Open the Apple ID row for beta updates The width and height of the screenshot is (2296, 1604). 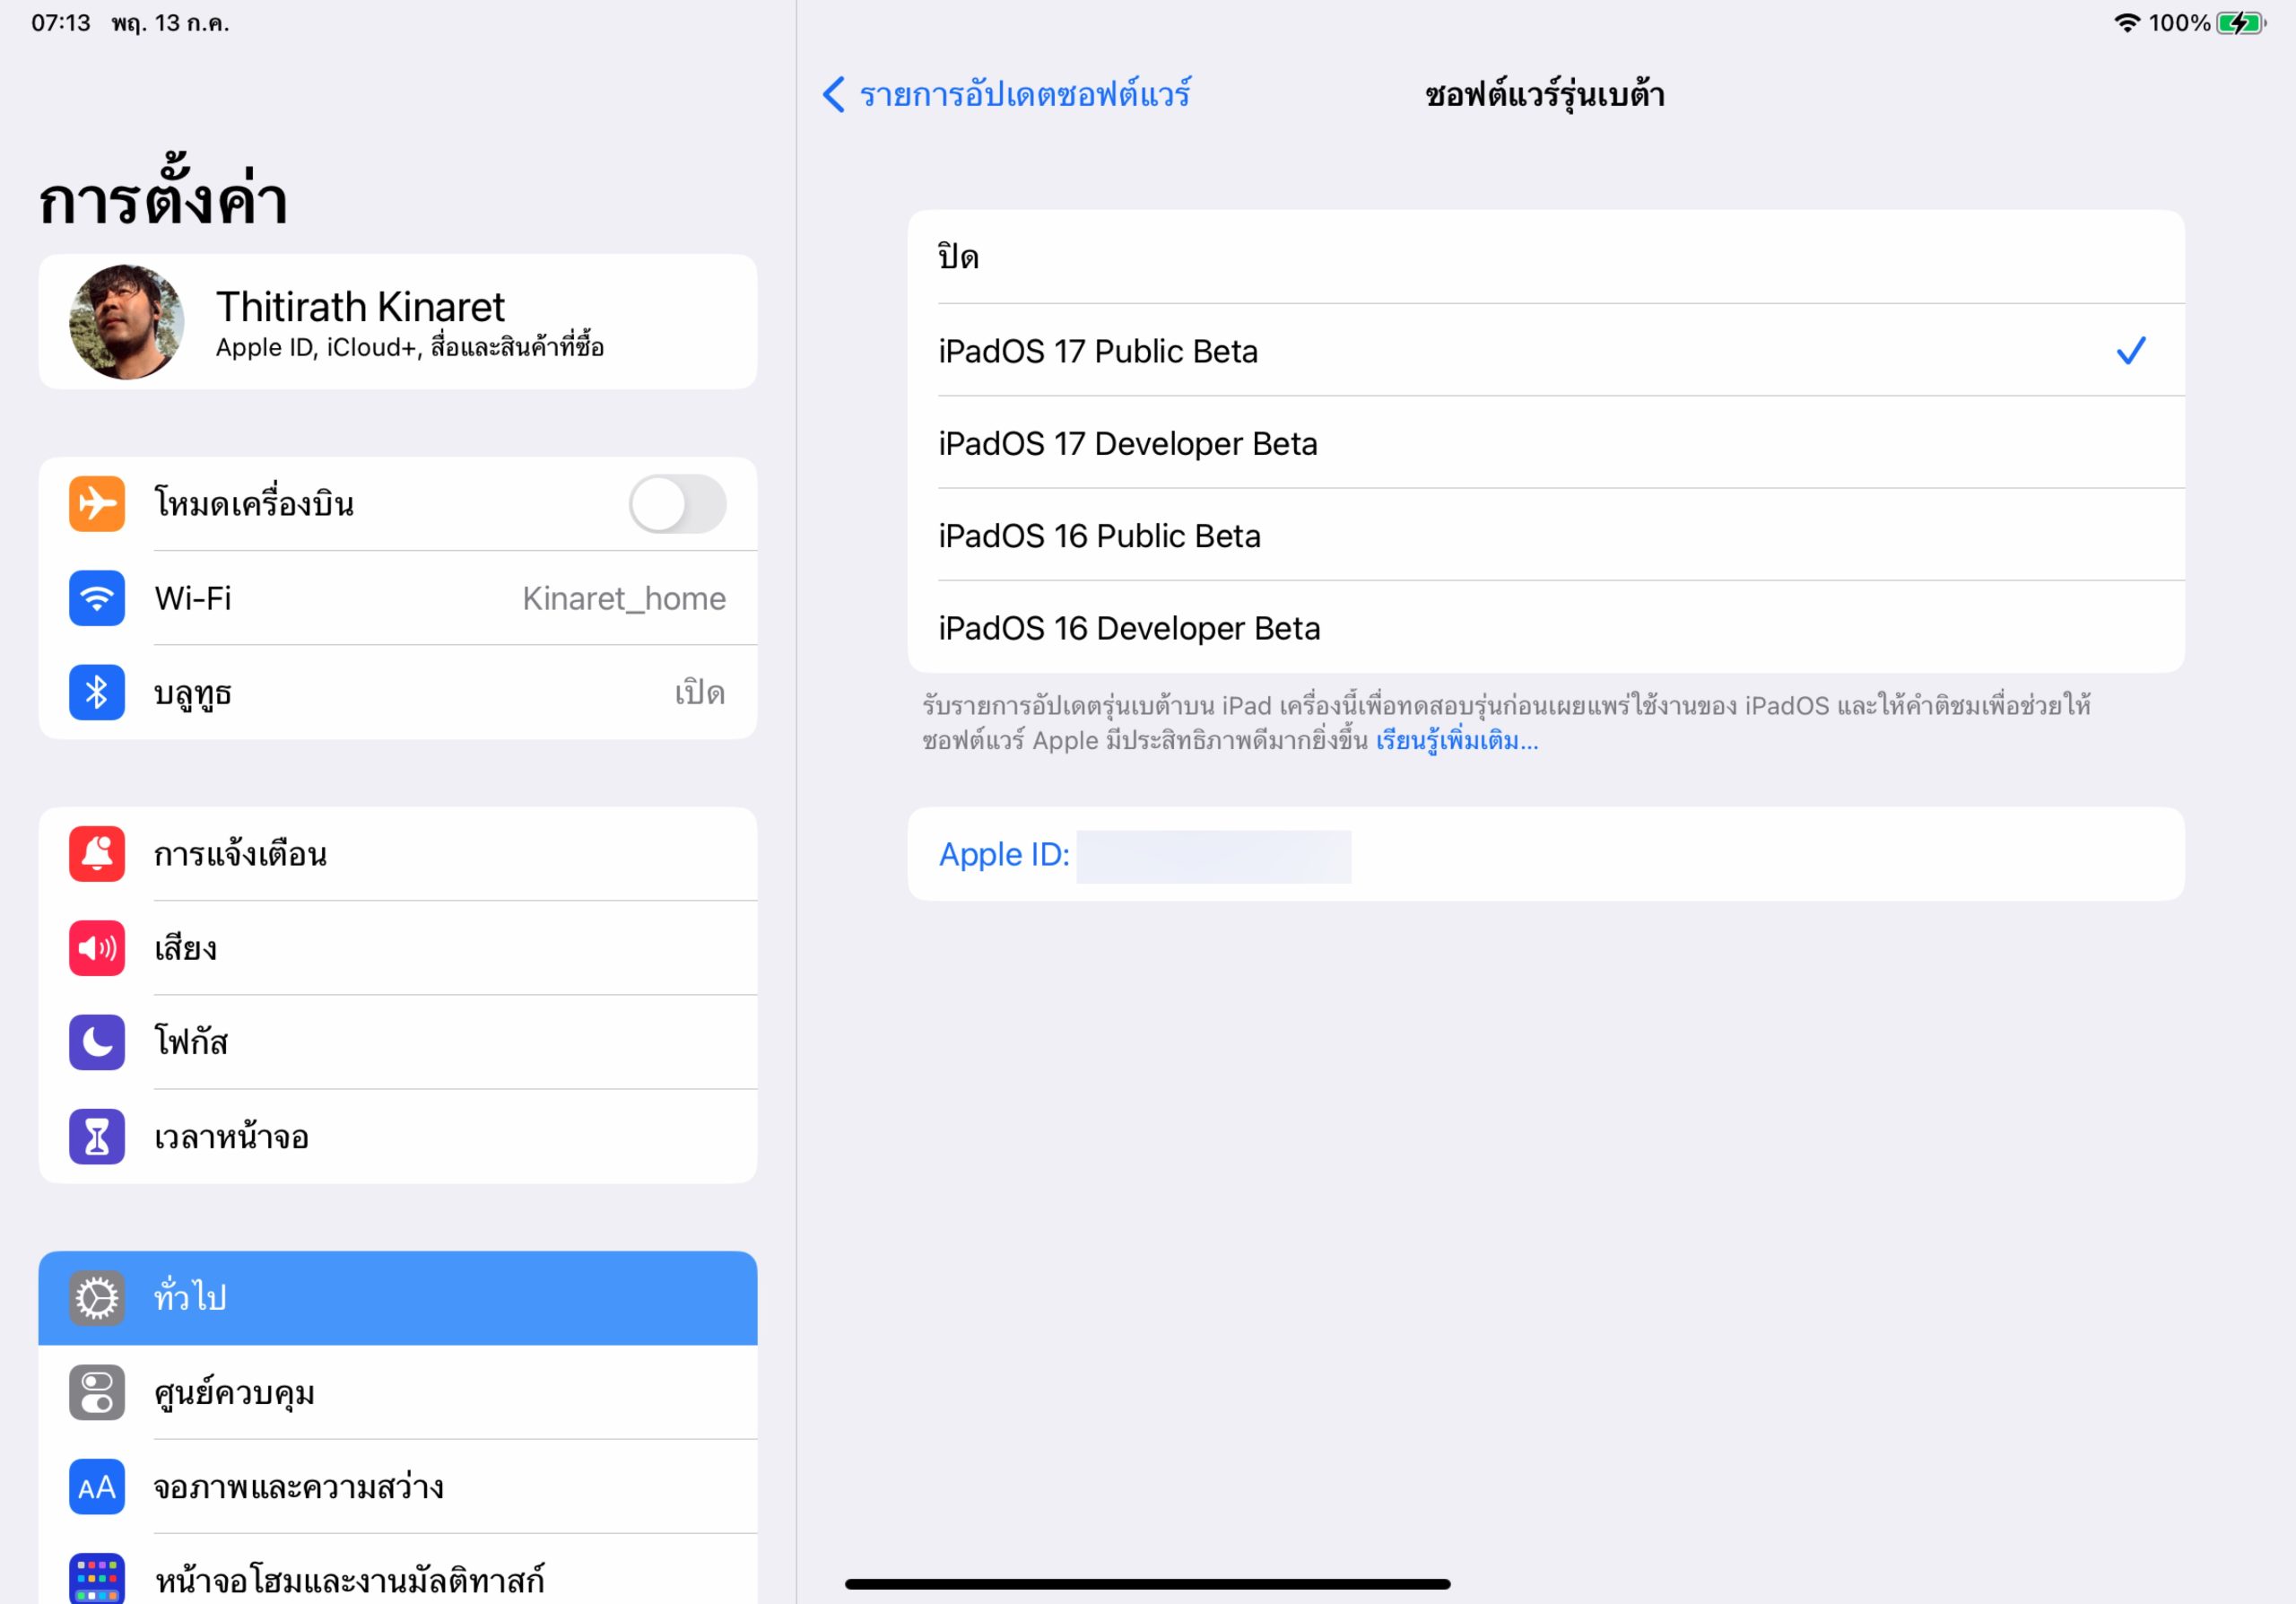[1545, 855]
